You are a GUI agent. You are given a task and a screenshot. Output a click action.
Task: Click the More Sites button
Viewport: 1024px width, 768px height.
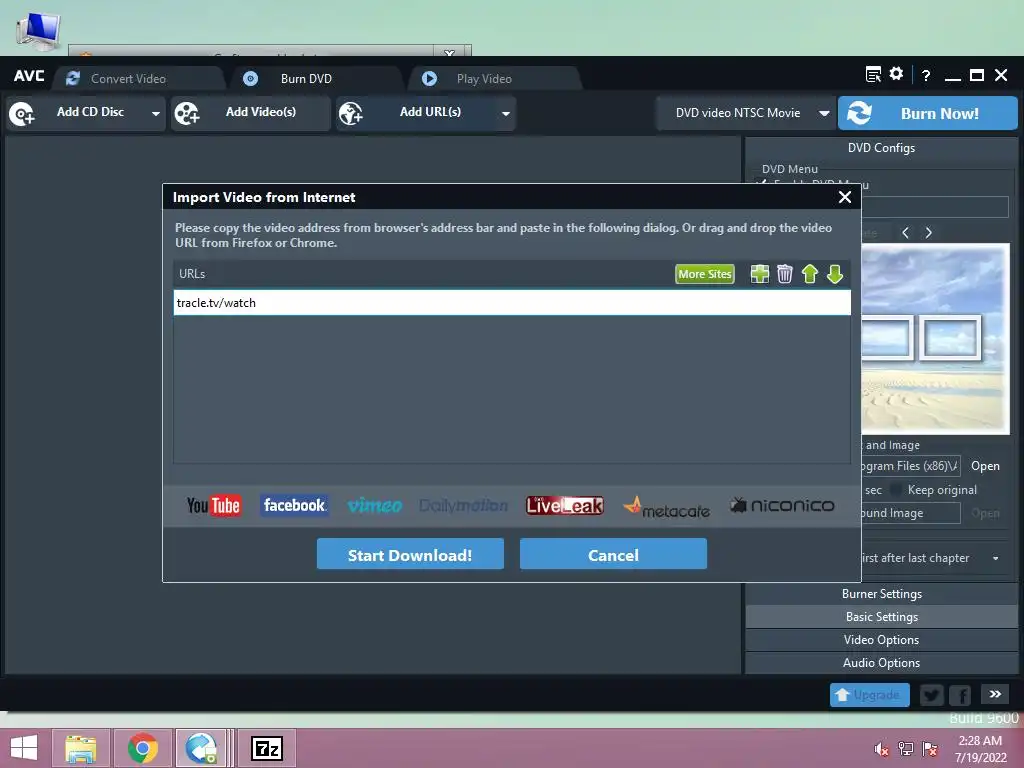pos(705,274)
